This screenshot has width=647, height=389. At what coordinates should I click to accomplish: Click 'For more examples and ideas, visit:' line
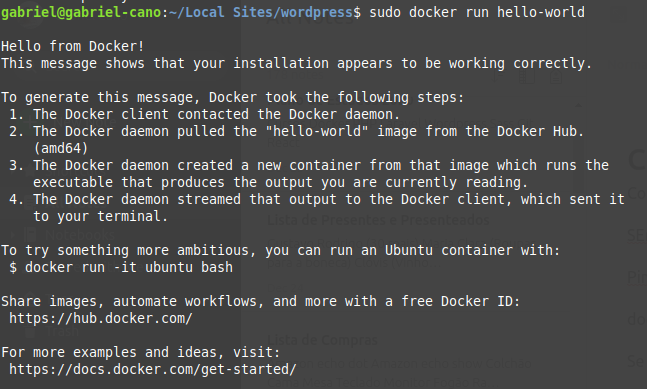pos(141,352)
